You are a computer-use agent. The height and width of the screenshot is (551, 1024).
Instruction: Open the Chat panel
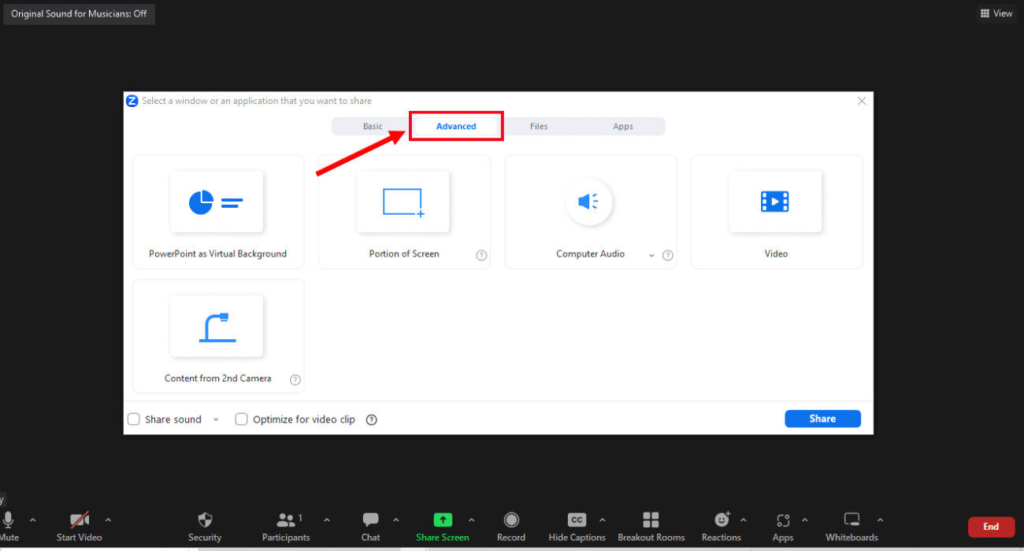coord(370,527)
